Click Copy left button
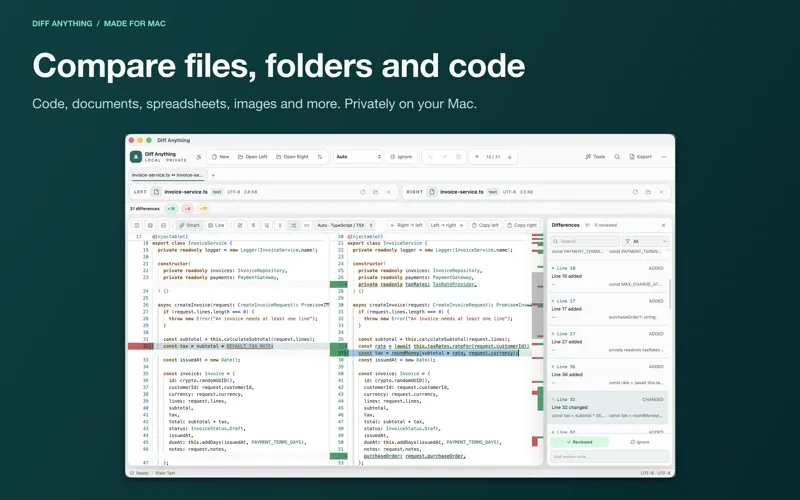 485,225
